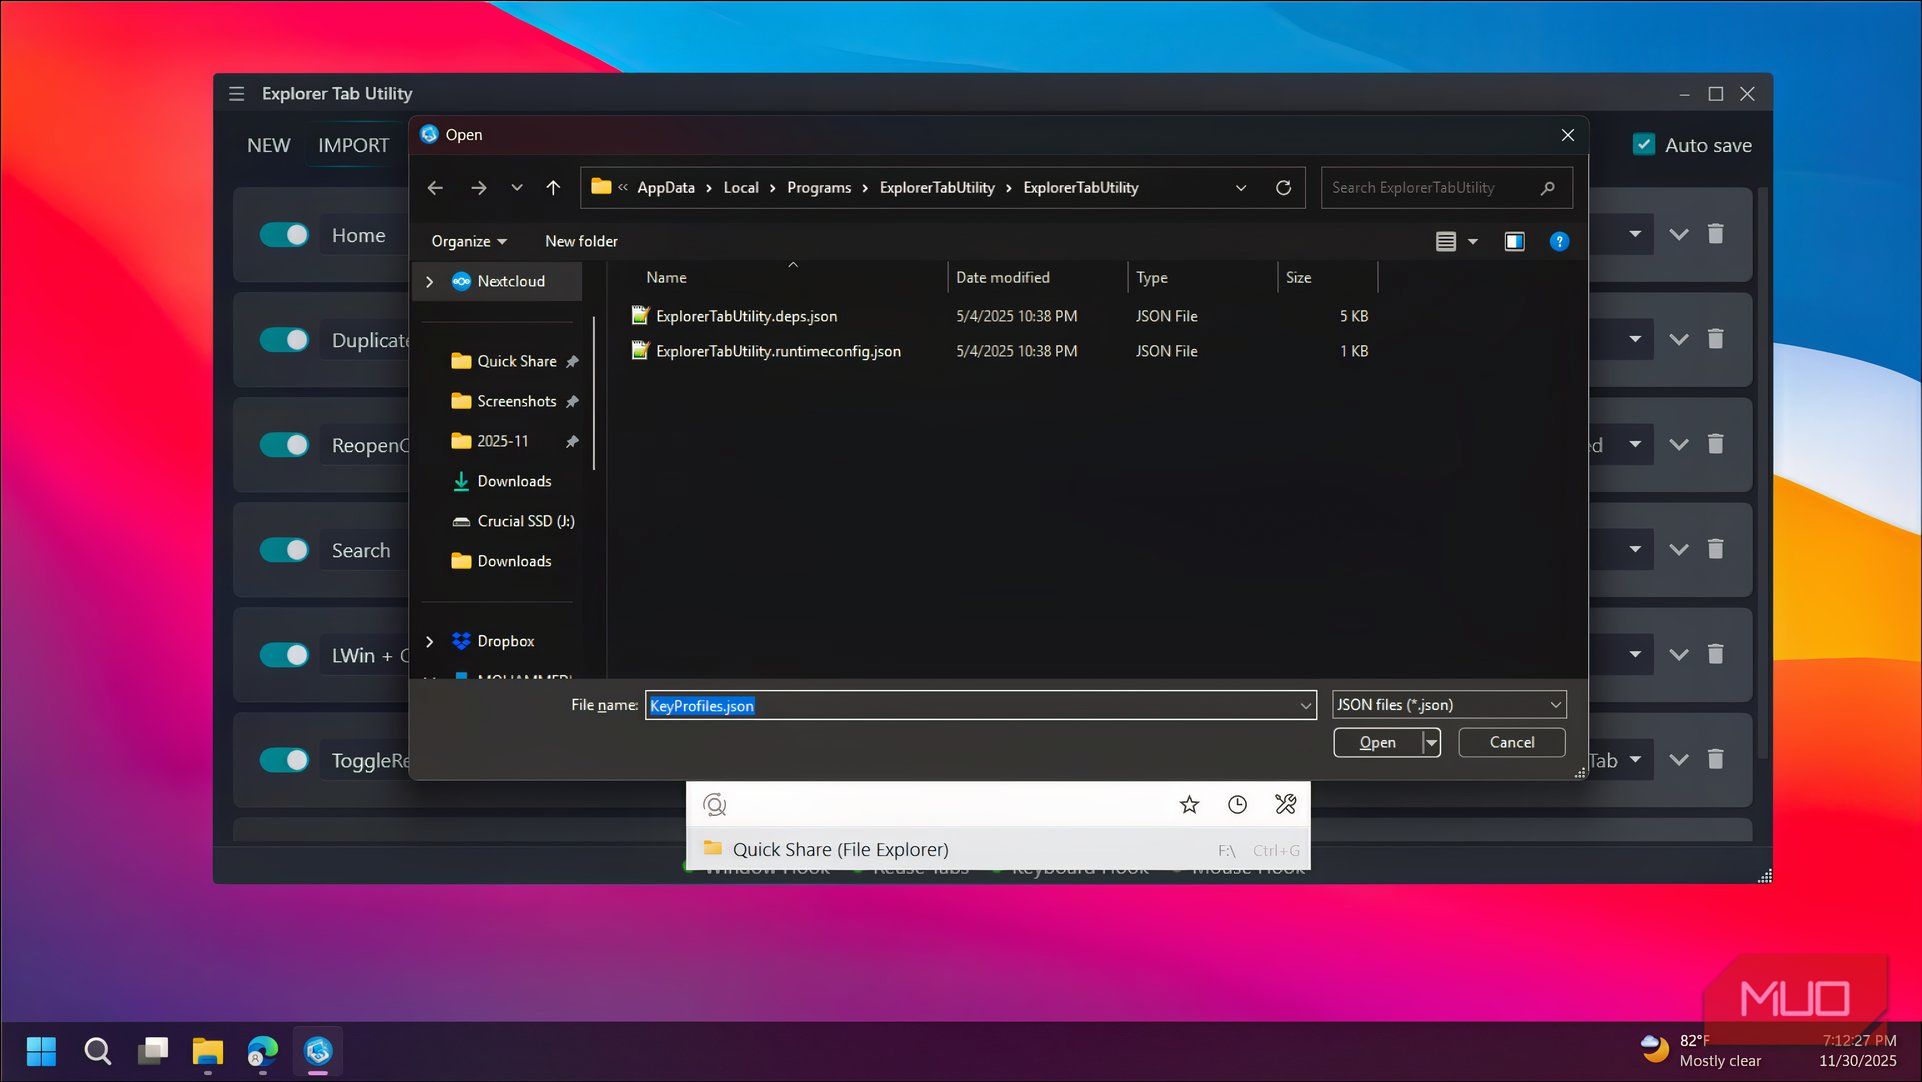Screen dimensions: 1922x1082
Task: Open the address bar path history dropdown
Action: (x=1241, y=188)
